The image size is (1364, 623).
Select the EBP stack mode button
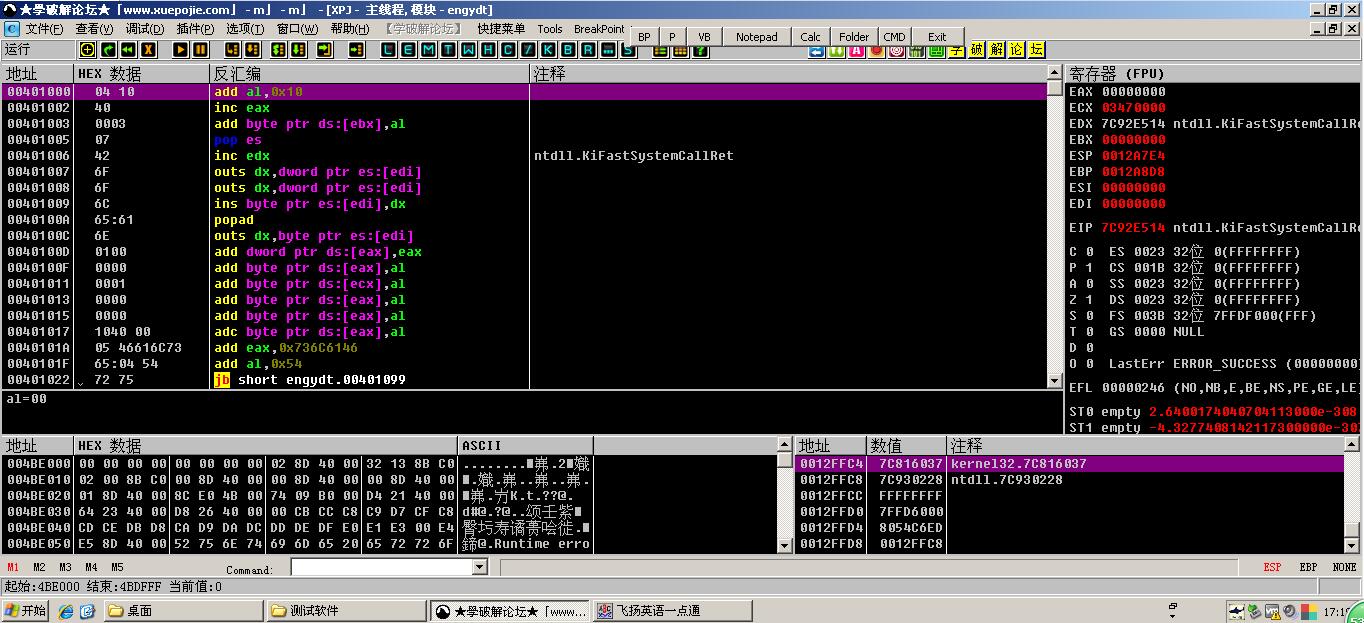(x=1308, y=567)
